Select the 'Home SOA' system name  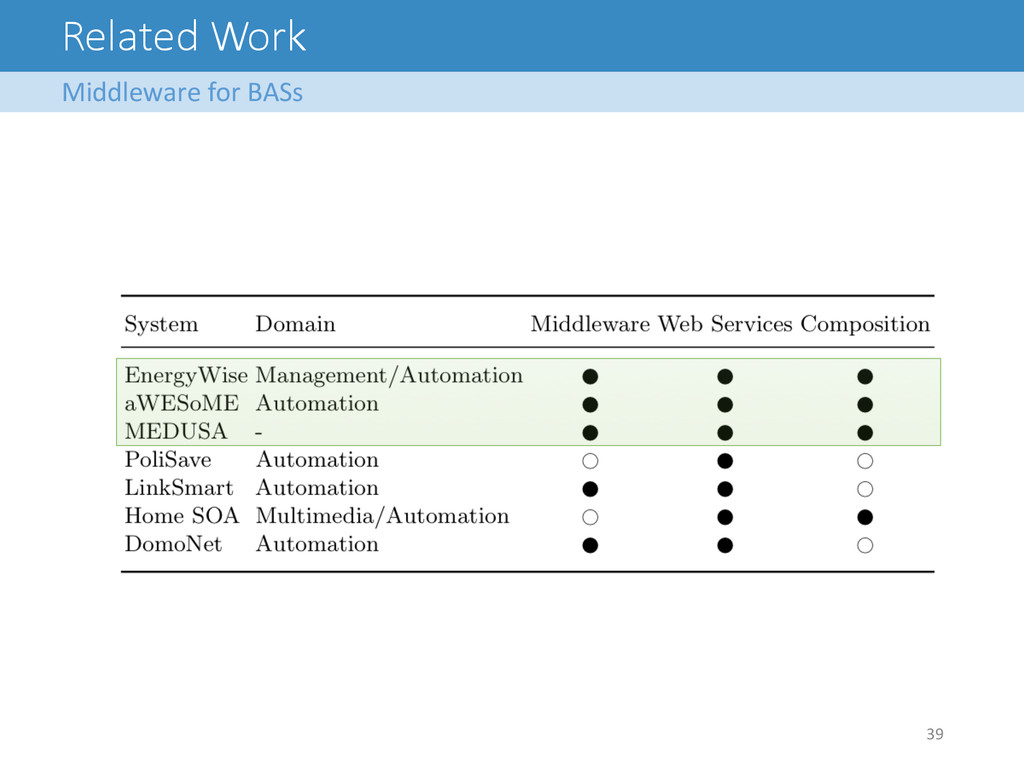(182, 516)
